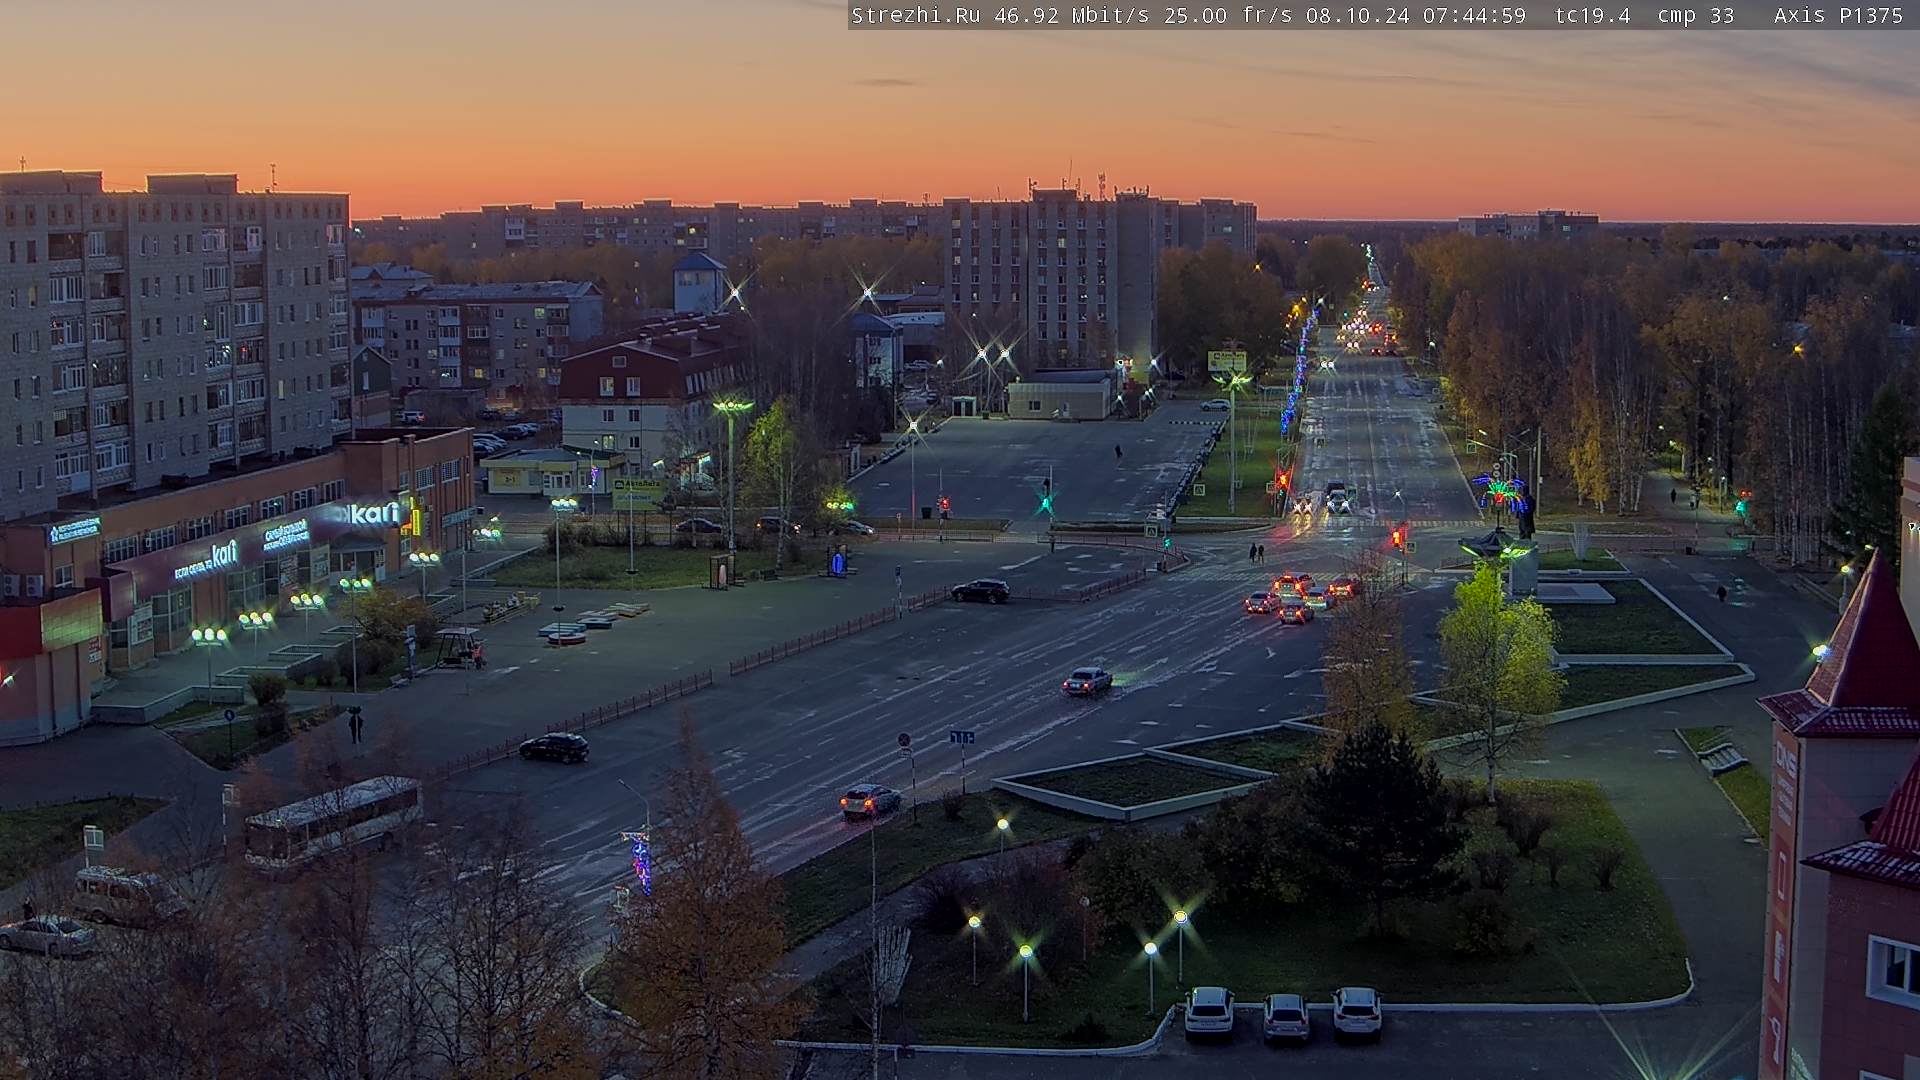Select the 46.92 Mbit/s bitrate readout

tap(1072, 15)
